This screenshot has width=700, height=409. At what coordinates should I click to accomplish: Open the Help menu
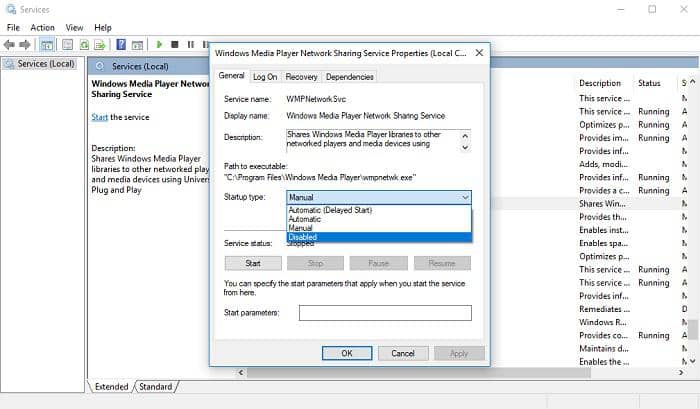click(103, 28)
